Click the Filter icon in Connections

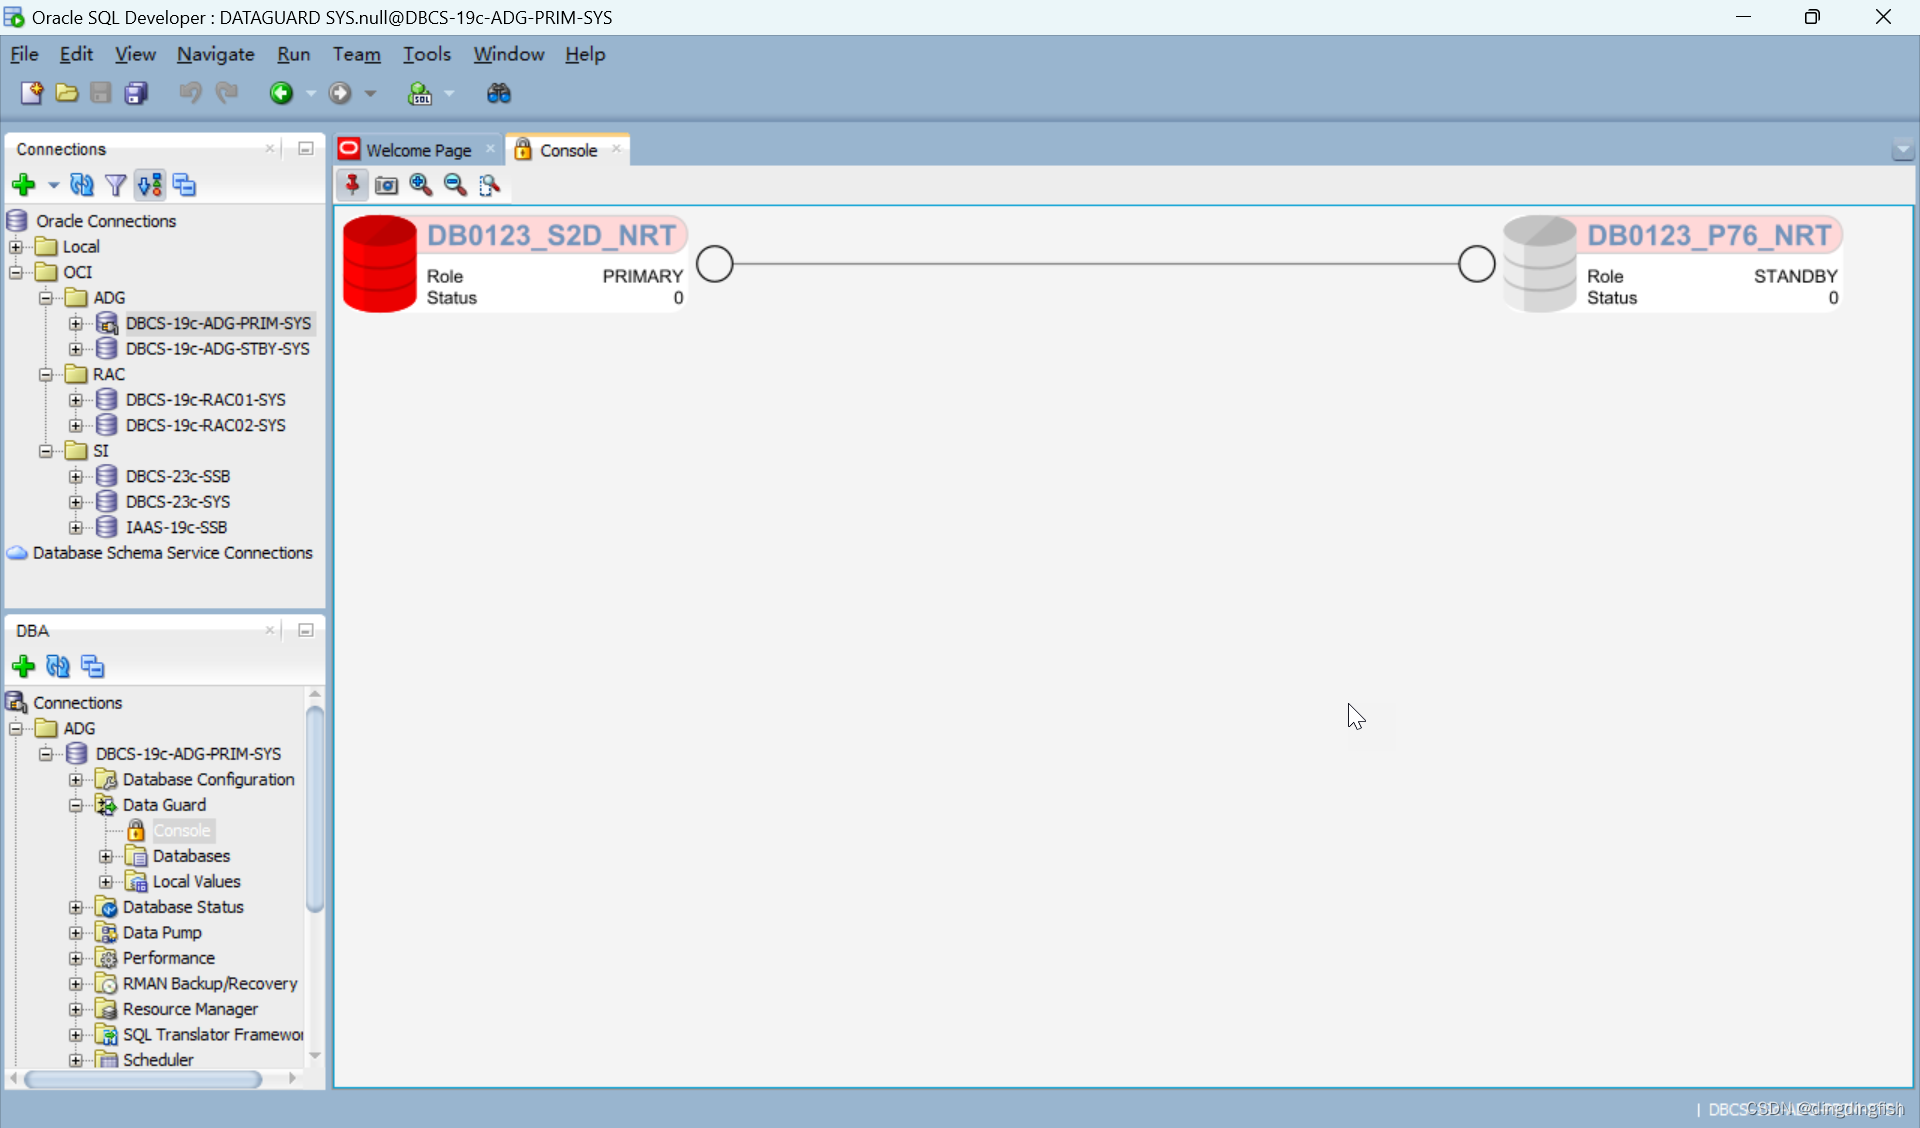[x=116, y=185]
